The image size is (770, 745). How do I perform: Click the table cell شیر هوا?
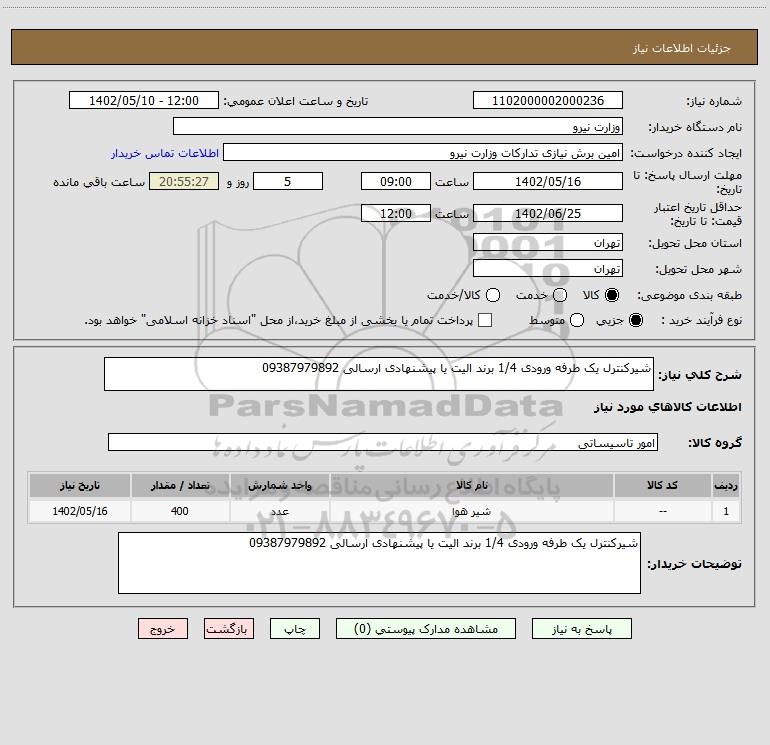[x=471, y=511]
